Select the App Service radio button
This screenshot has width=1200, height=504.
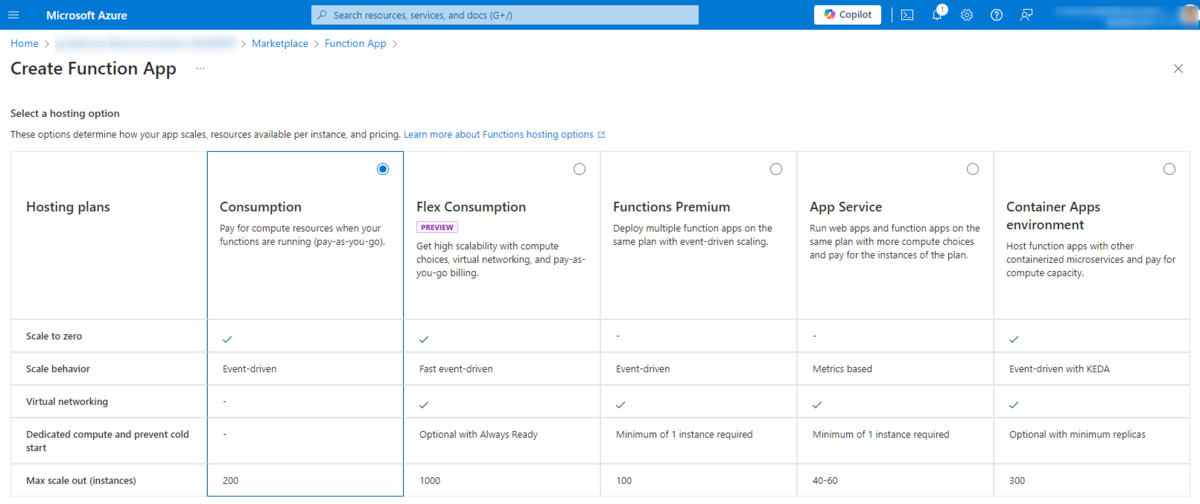coord(973,169)
